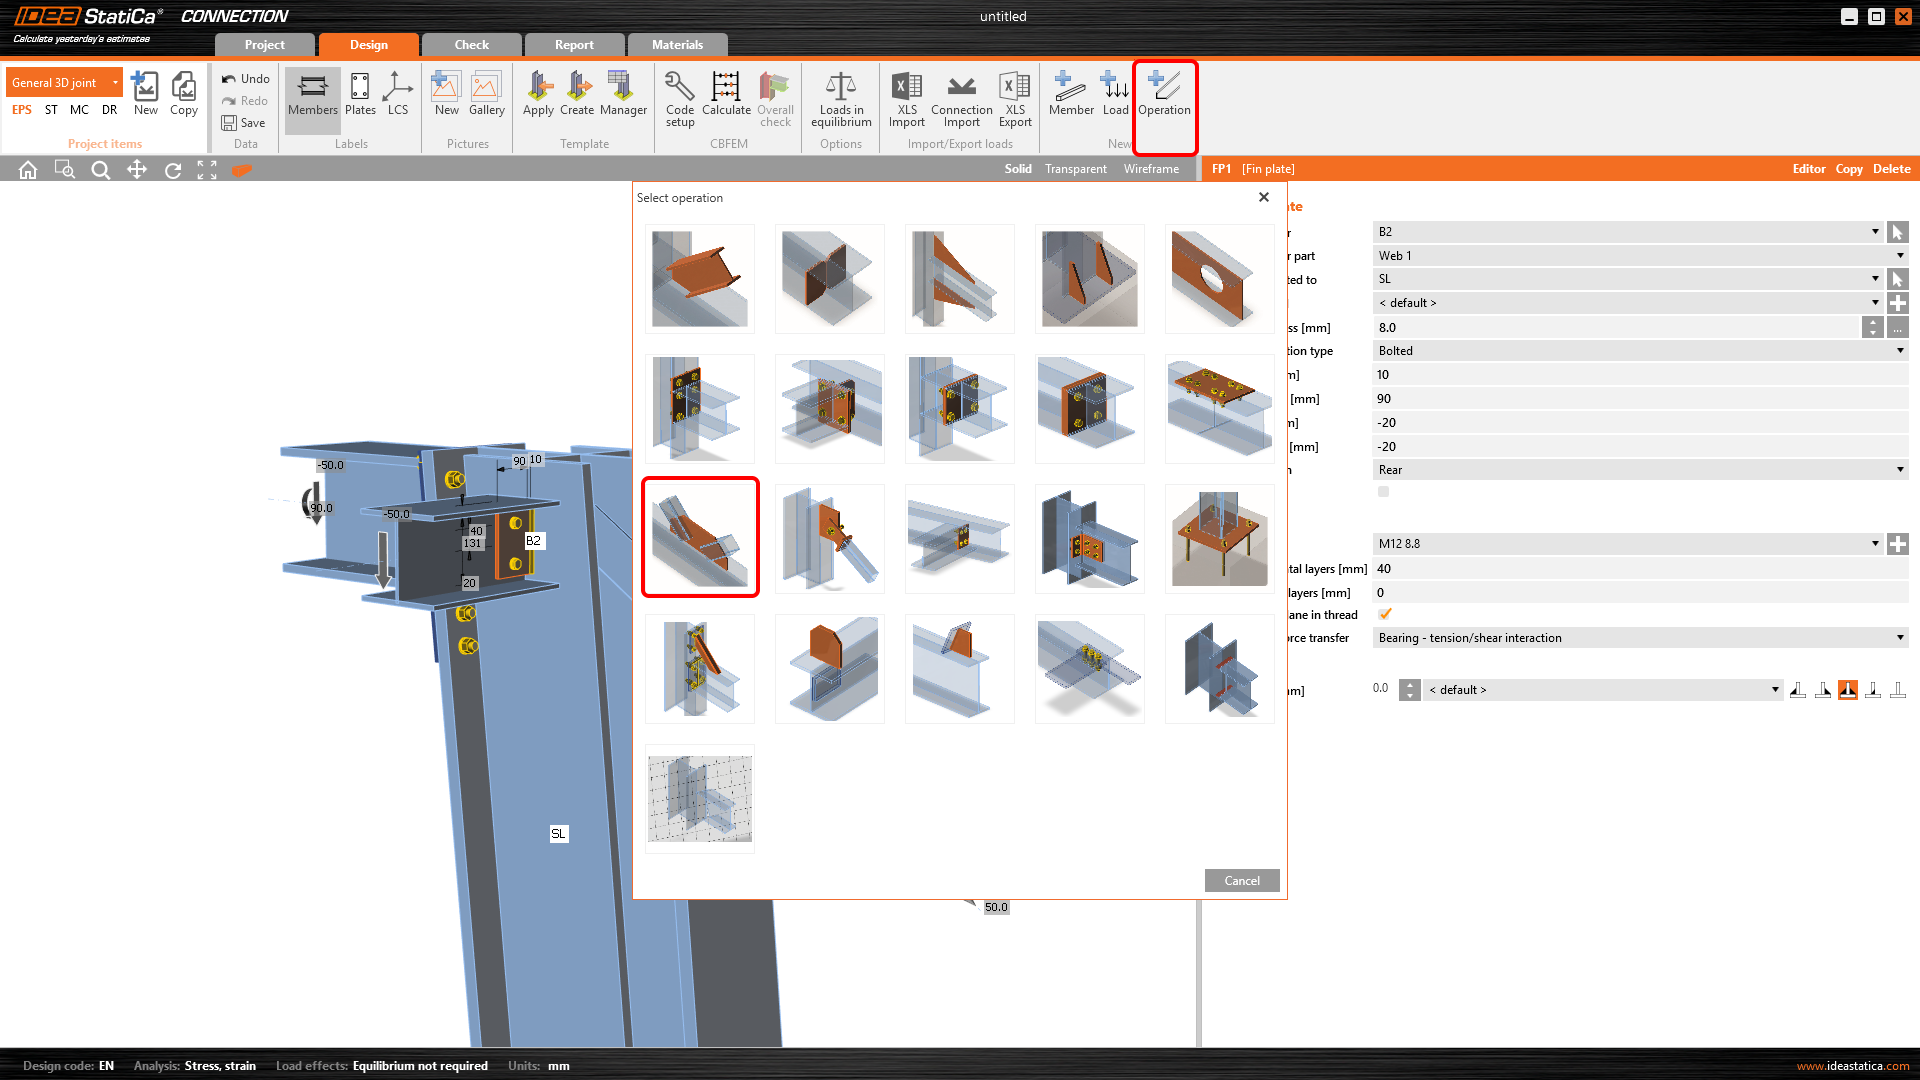Click the Calculate icon in CBFEM group
Screen dimensions: 1920x1080
pyautogui.click(x=726, y=93)
